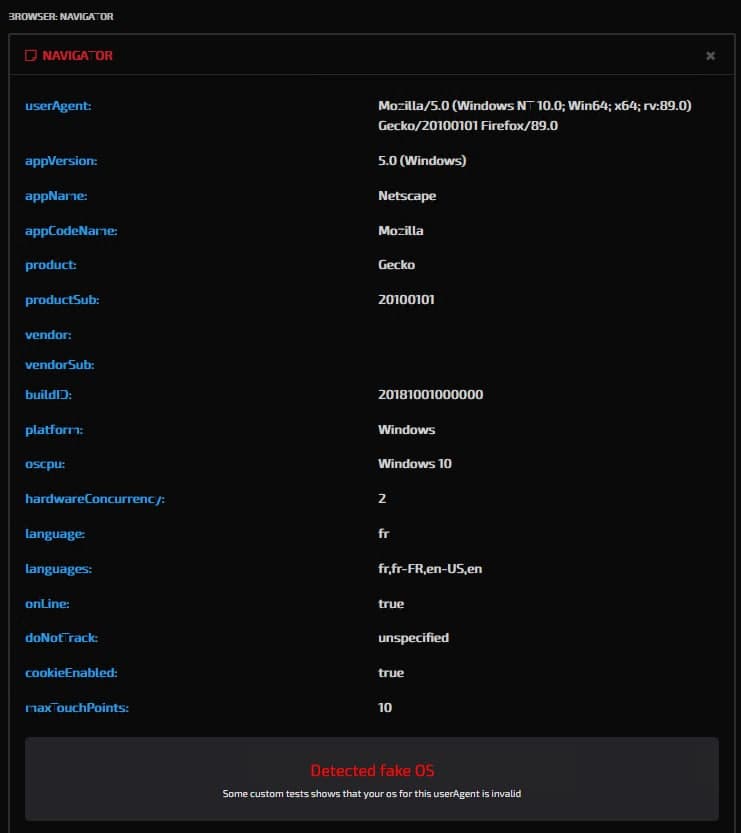
Task: Click the Detected fake OS warning heading
Action: (372, 771)
